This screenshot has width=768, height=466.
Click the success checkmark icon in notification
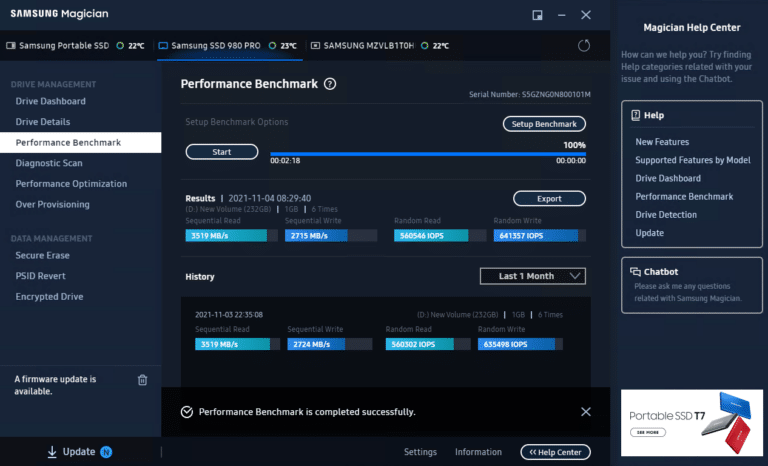187,412
